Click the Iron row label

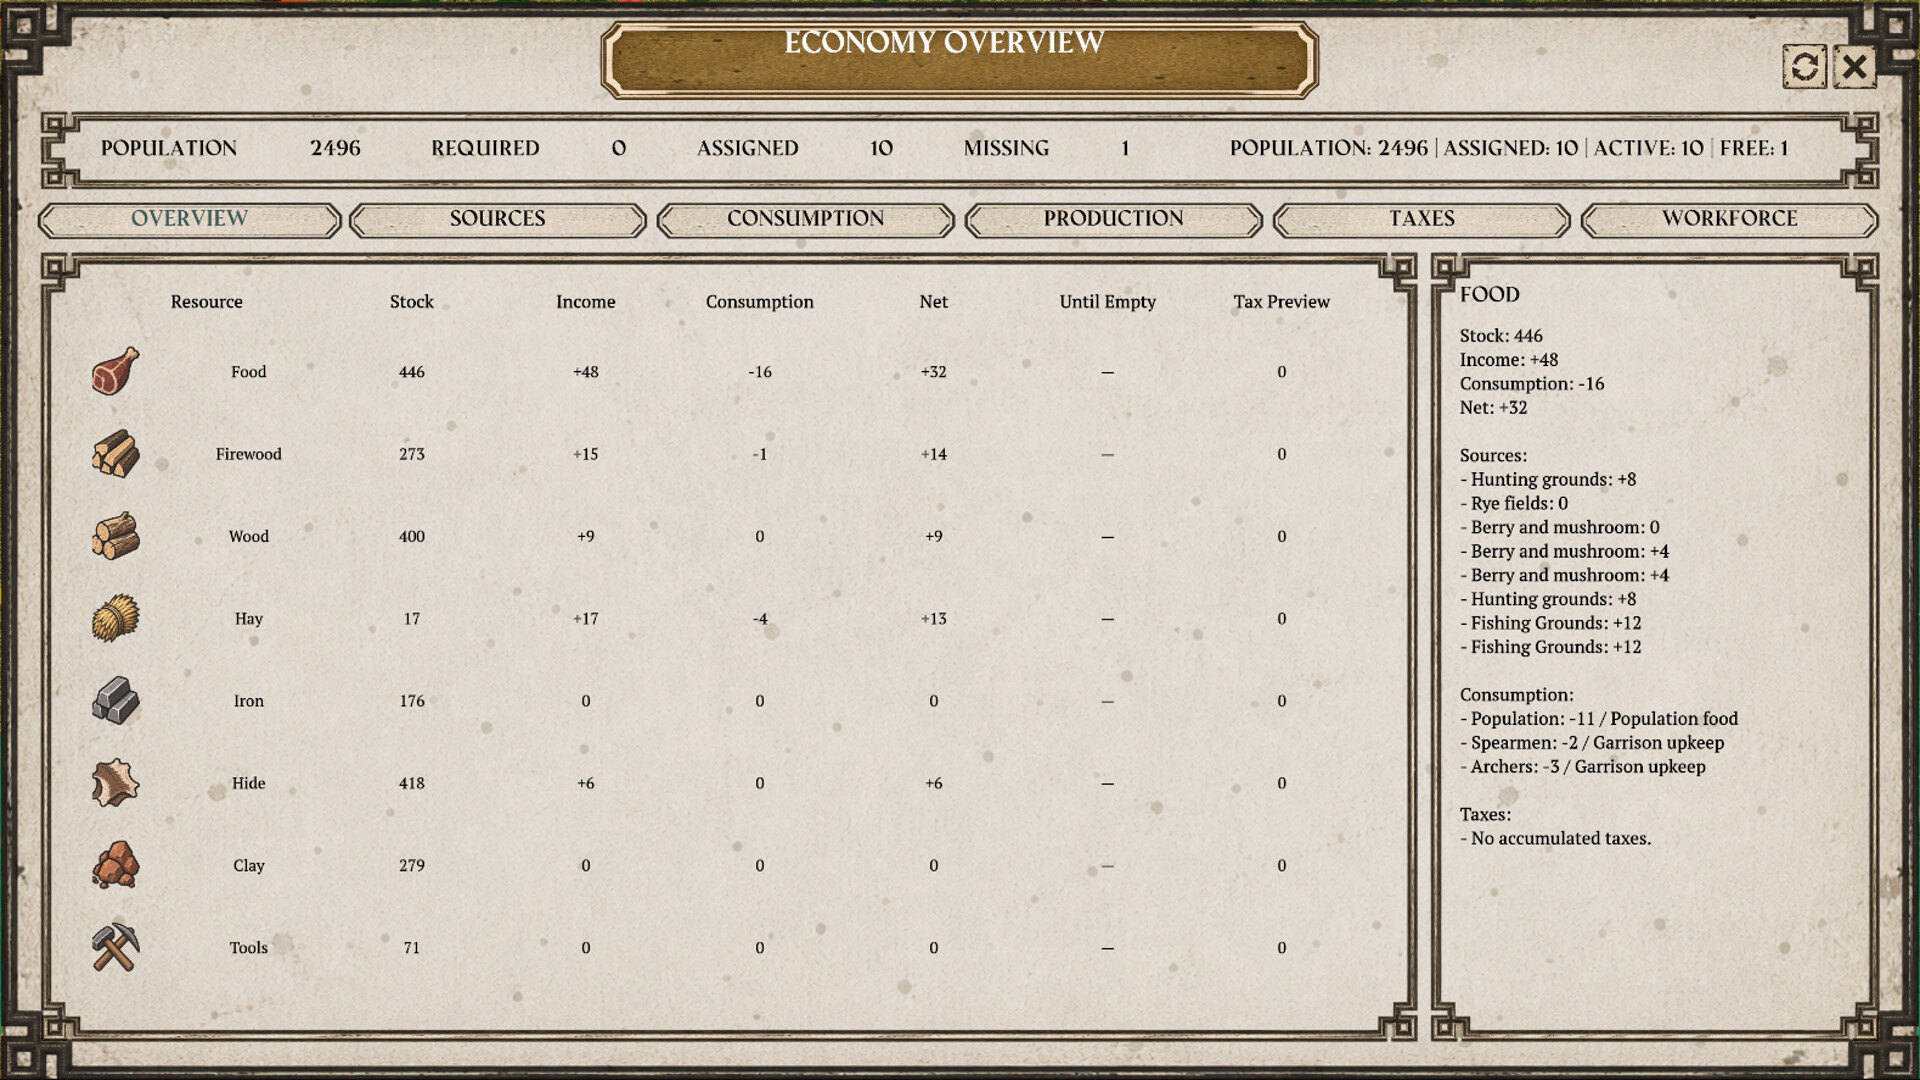point(249,701)
